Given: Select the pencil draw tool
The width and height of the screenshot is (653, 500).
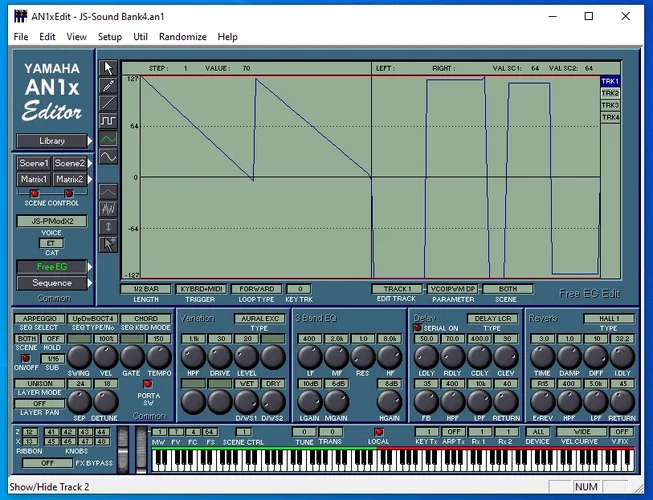Looking at the screenshot, I should point(108,86).
